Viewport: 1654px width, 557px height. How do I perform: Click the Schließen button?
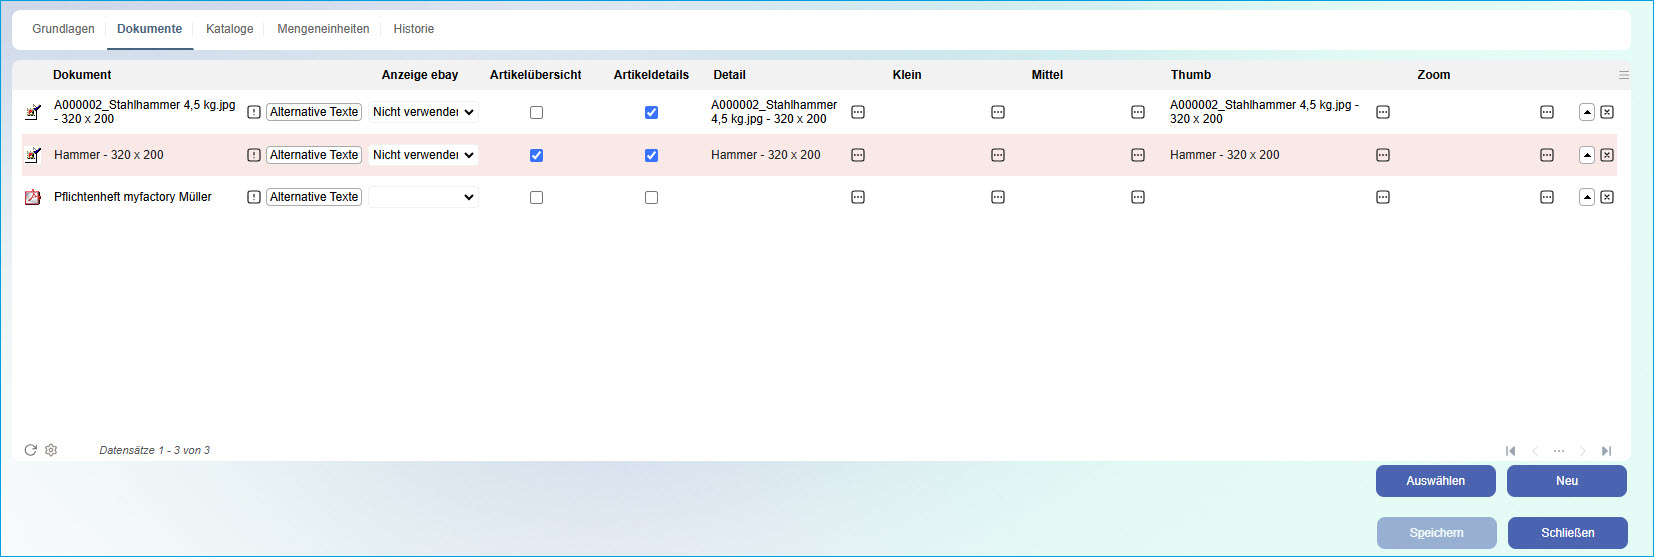coord(1568,533)
